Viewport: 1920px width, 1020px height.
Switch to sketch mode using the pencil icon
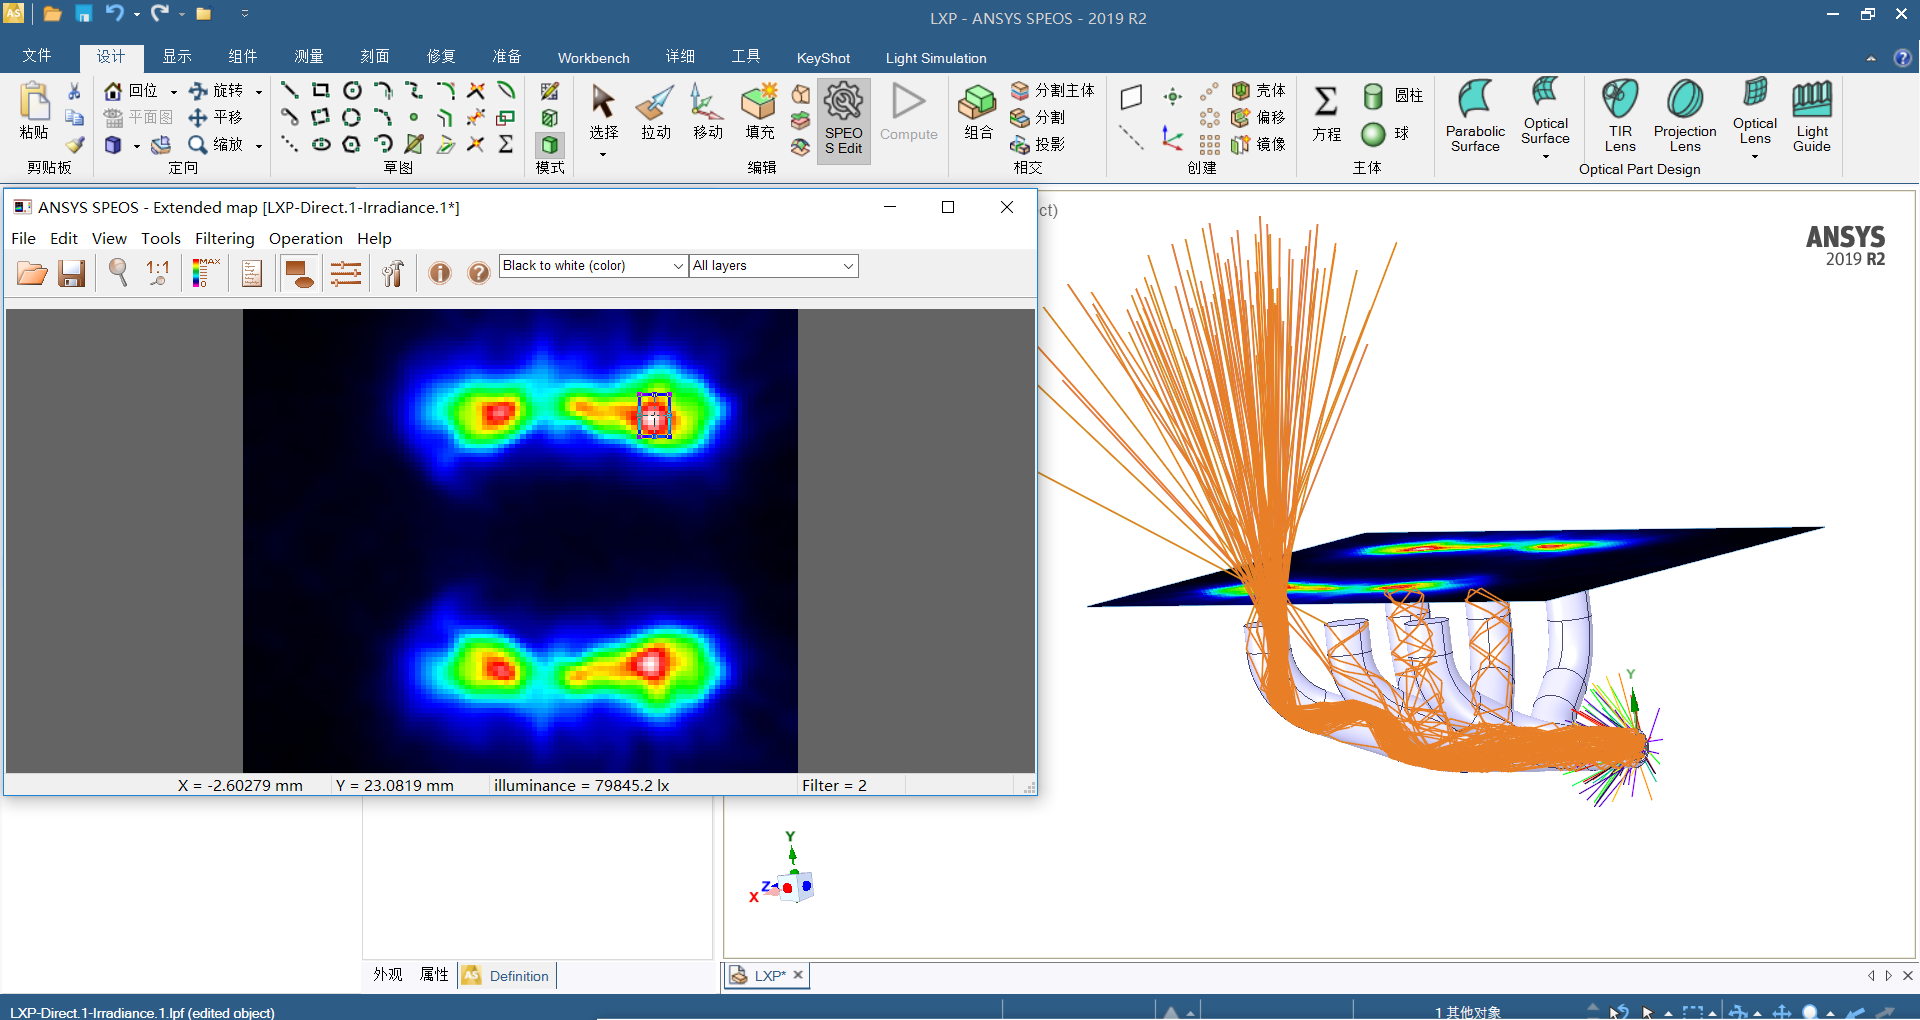point(549,92)
